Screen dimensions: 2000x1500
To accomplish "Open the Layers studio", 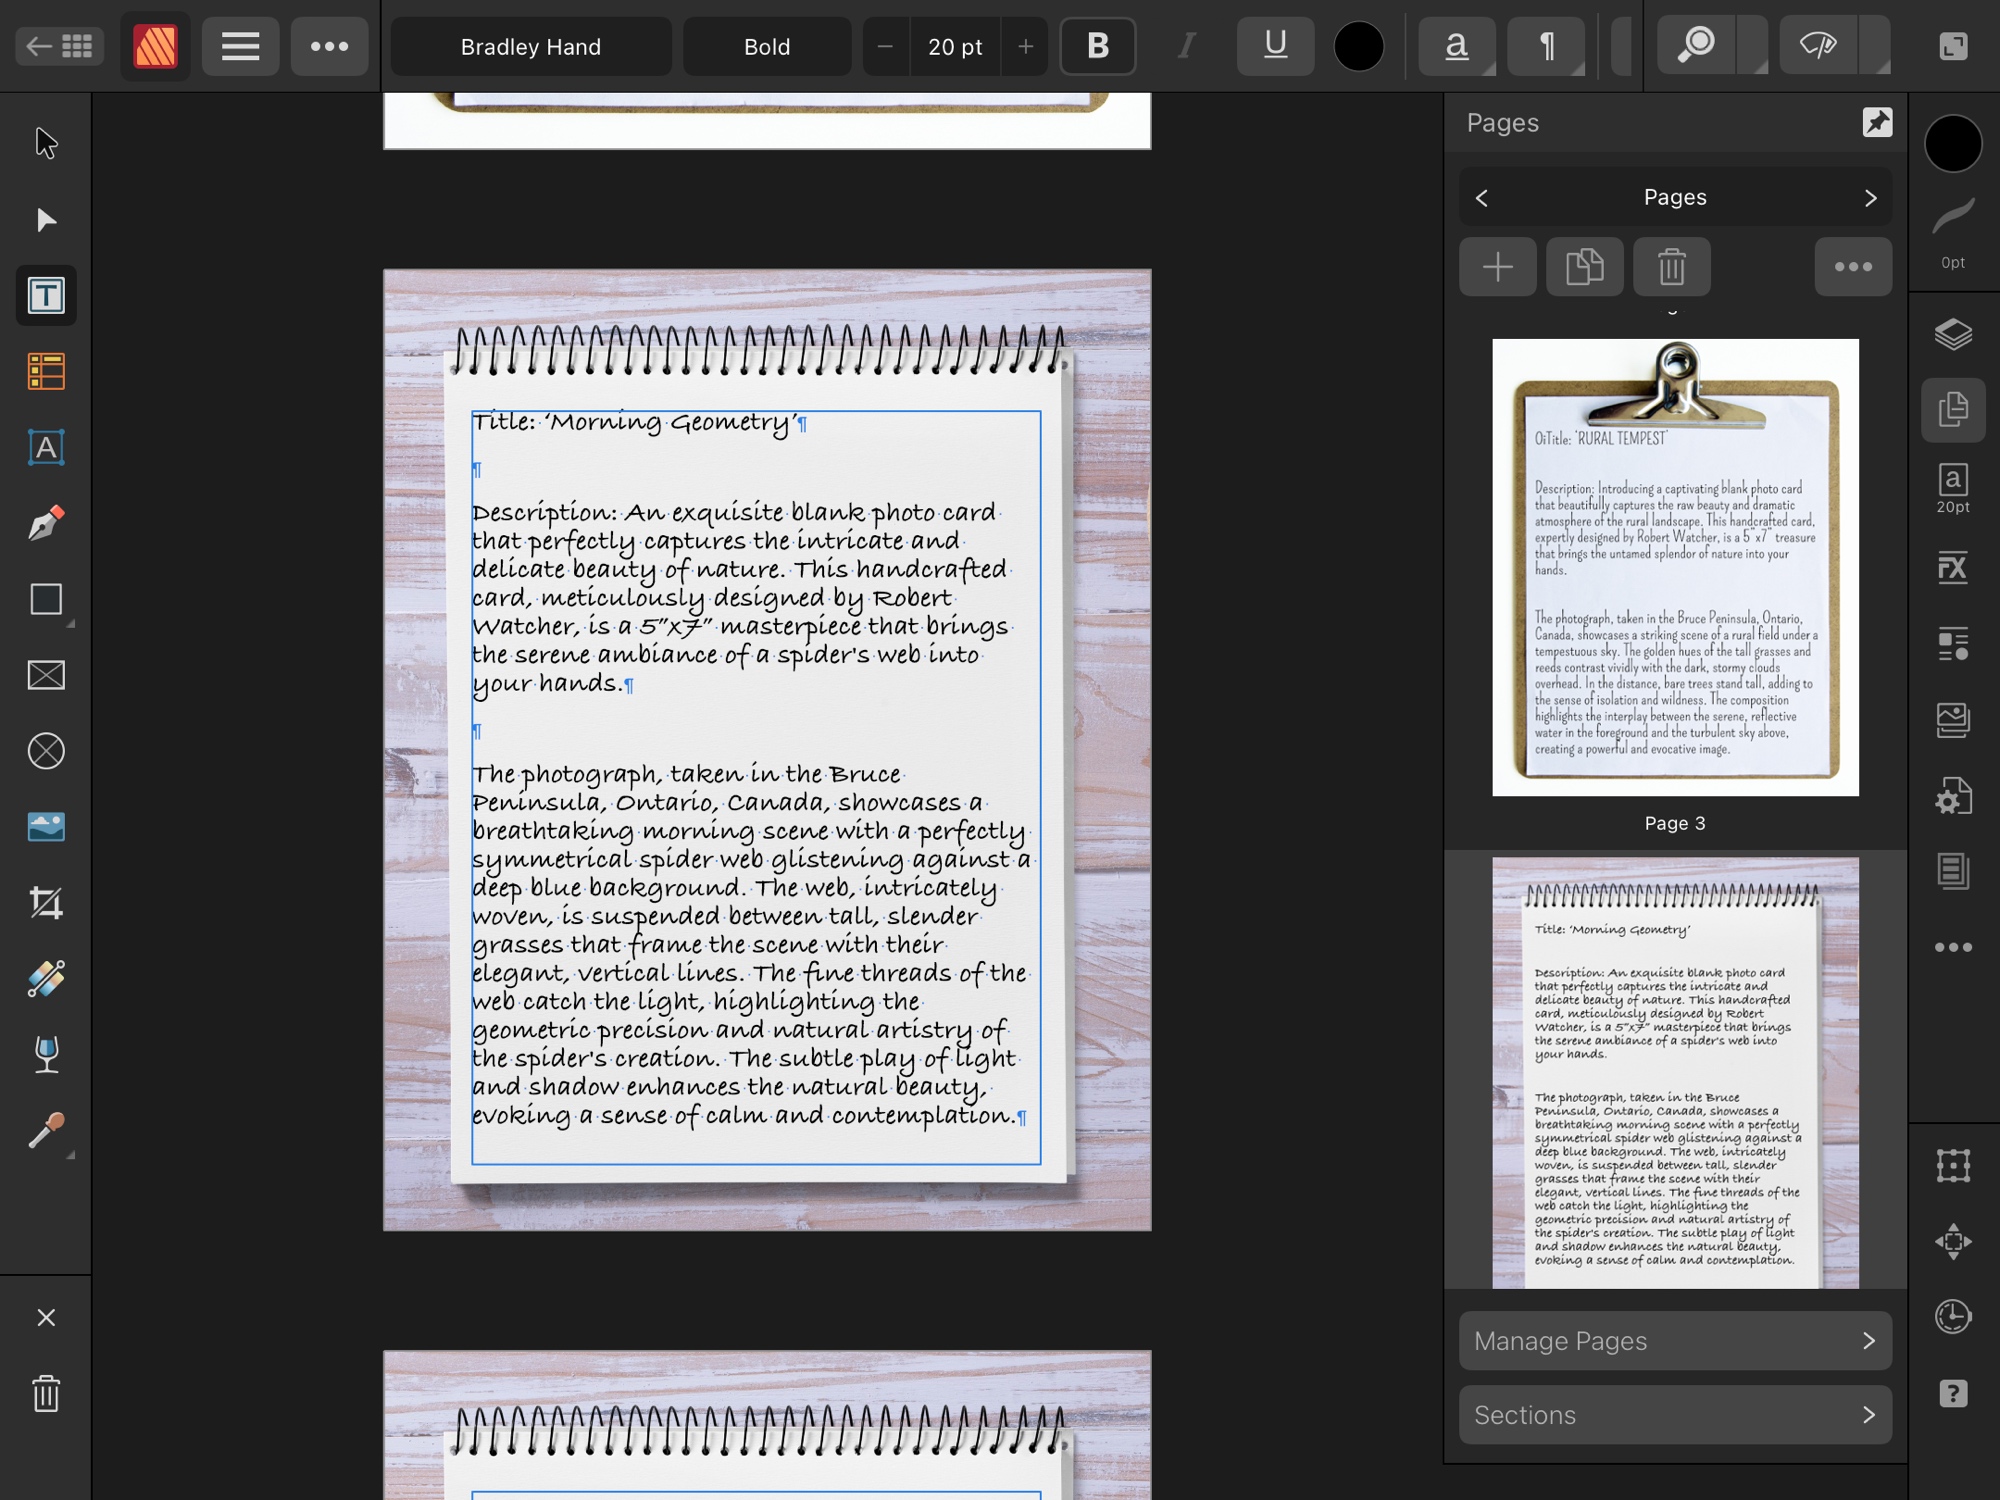I will coord(1953,333).
